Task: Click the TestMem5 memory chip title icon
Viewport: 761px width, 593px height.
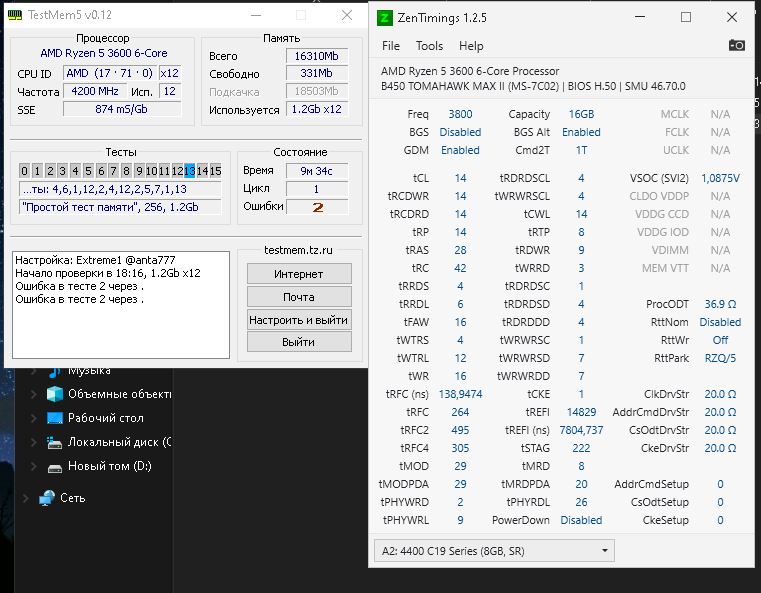Action: [x=15, y=15]
